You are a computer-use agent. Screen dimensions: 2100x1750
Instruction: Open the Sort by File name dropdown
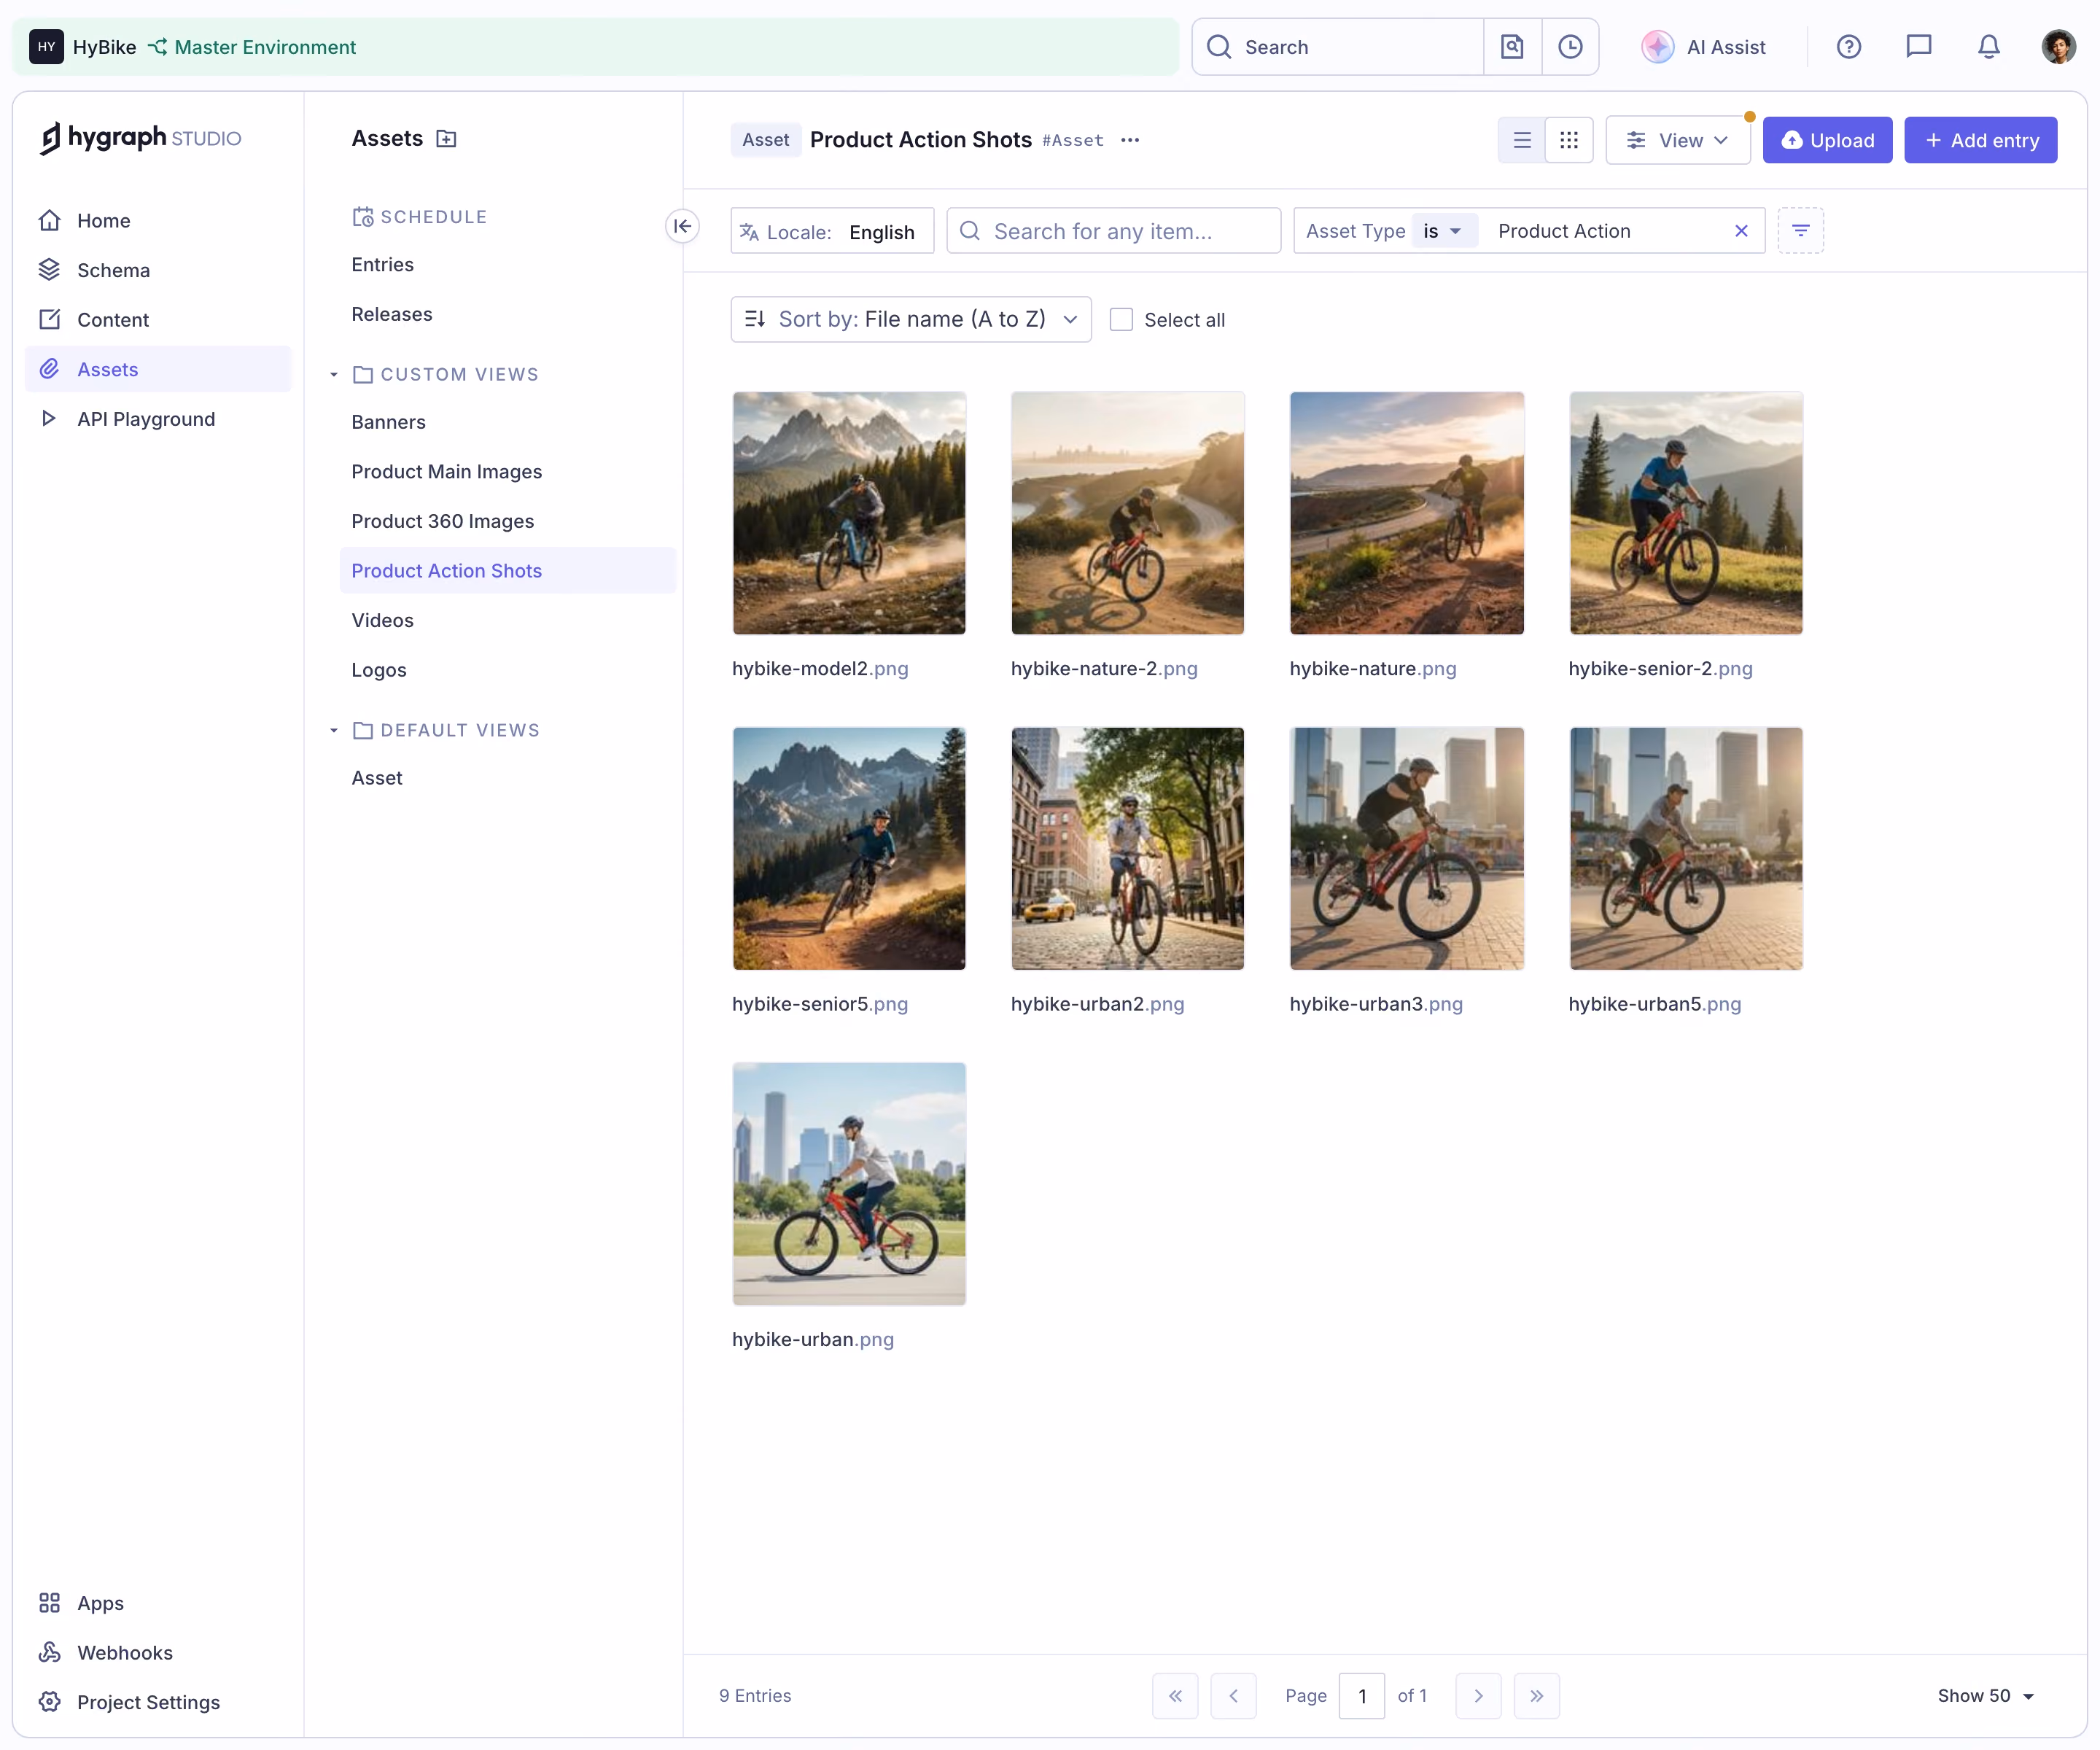tap(910, 319)
